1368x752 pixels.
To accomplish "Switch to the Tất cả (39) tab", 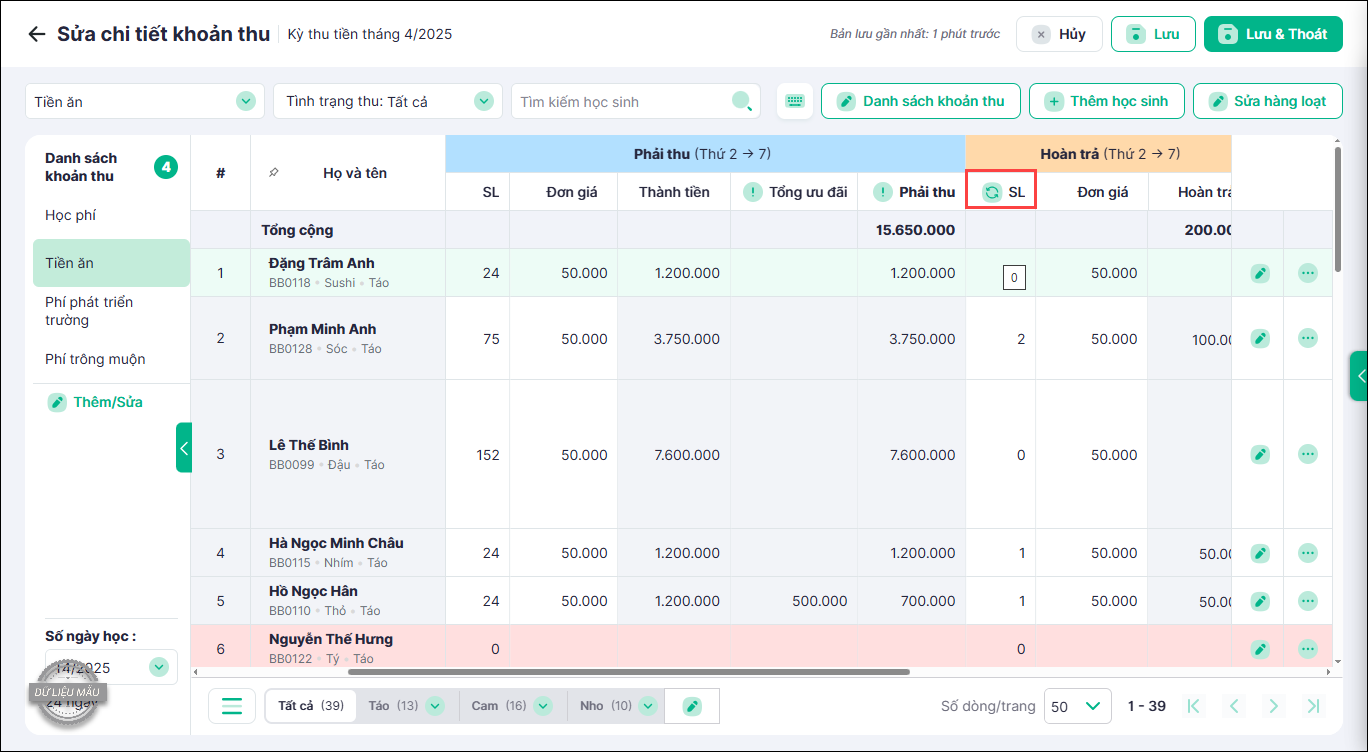I will tap(310, 706).
